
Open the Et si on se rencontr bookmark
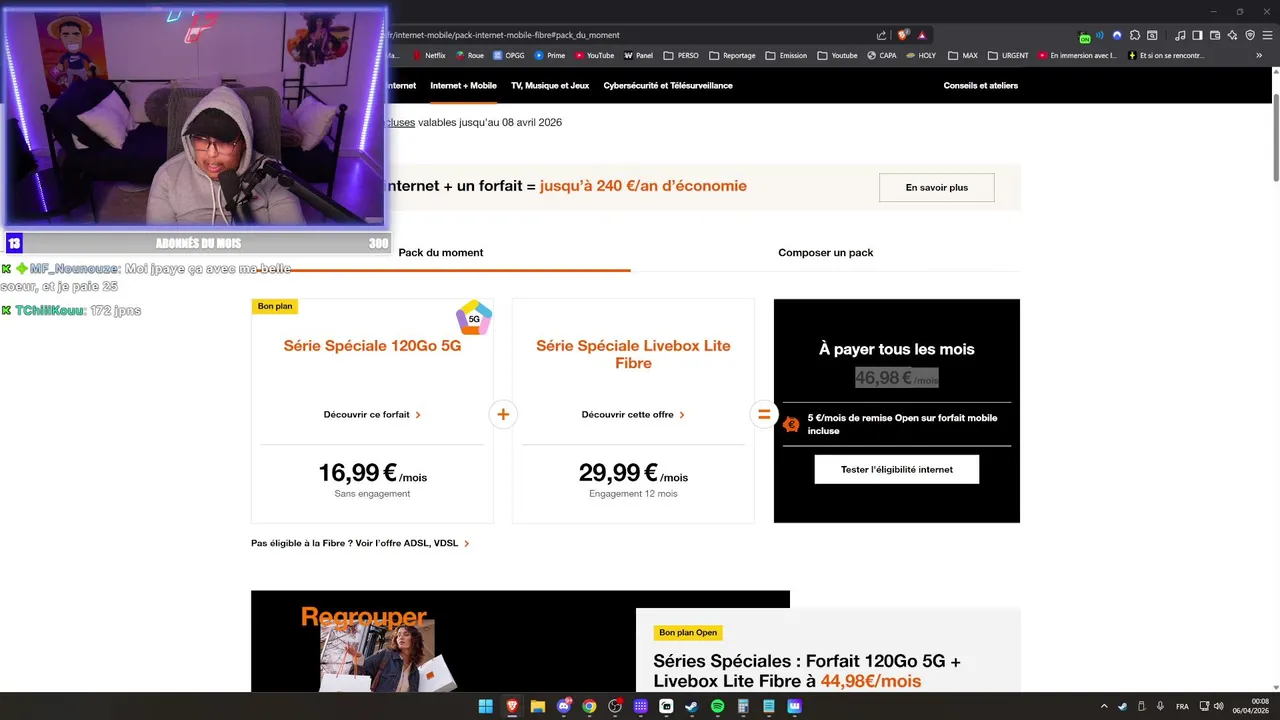(1166, 55)
